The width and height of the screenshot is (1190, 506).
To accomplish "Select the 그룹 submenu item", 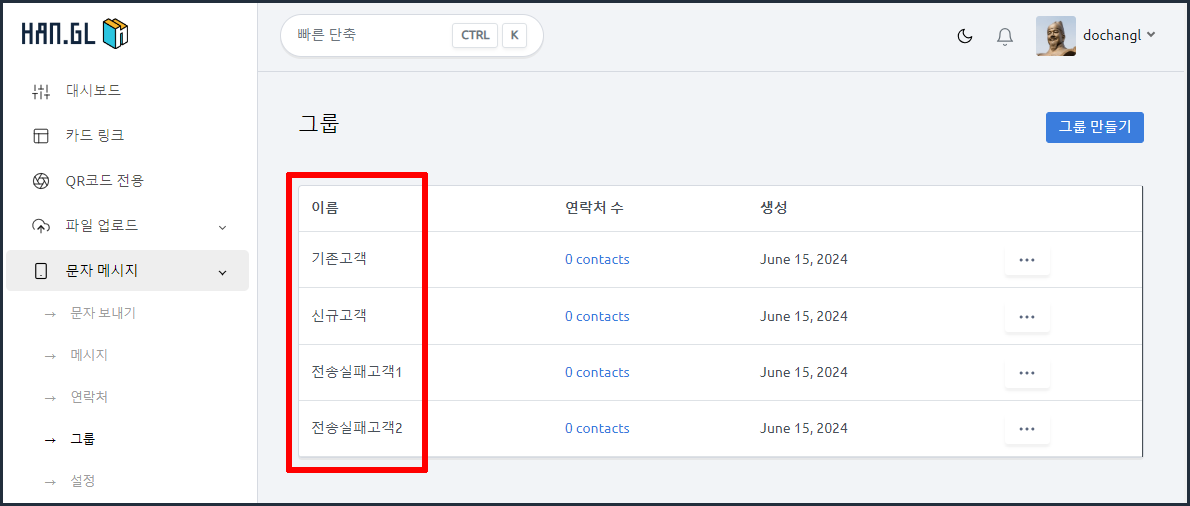I will tap(83, 438).
